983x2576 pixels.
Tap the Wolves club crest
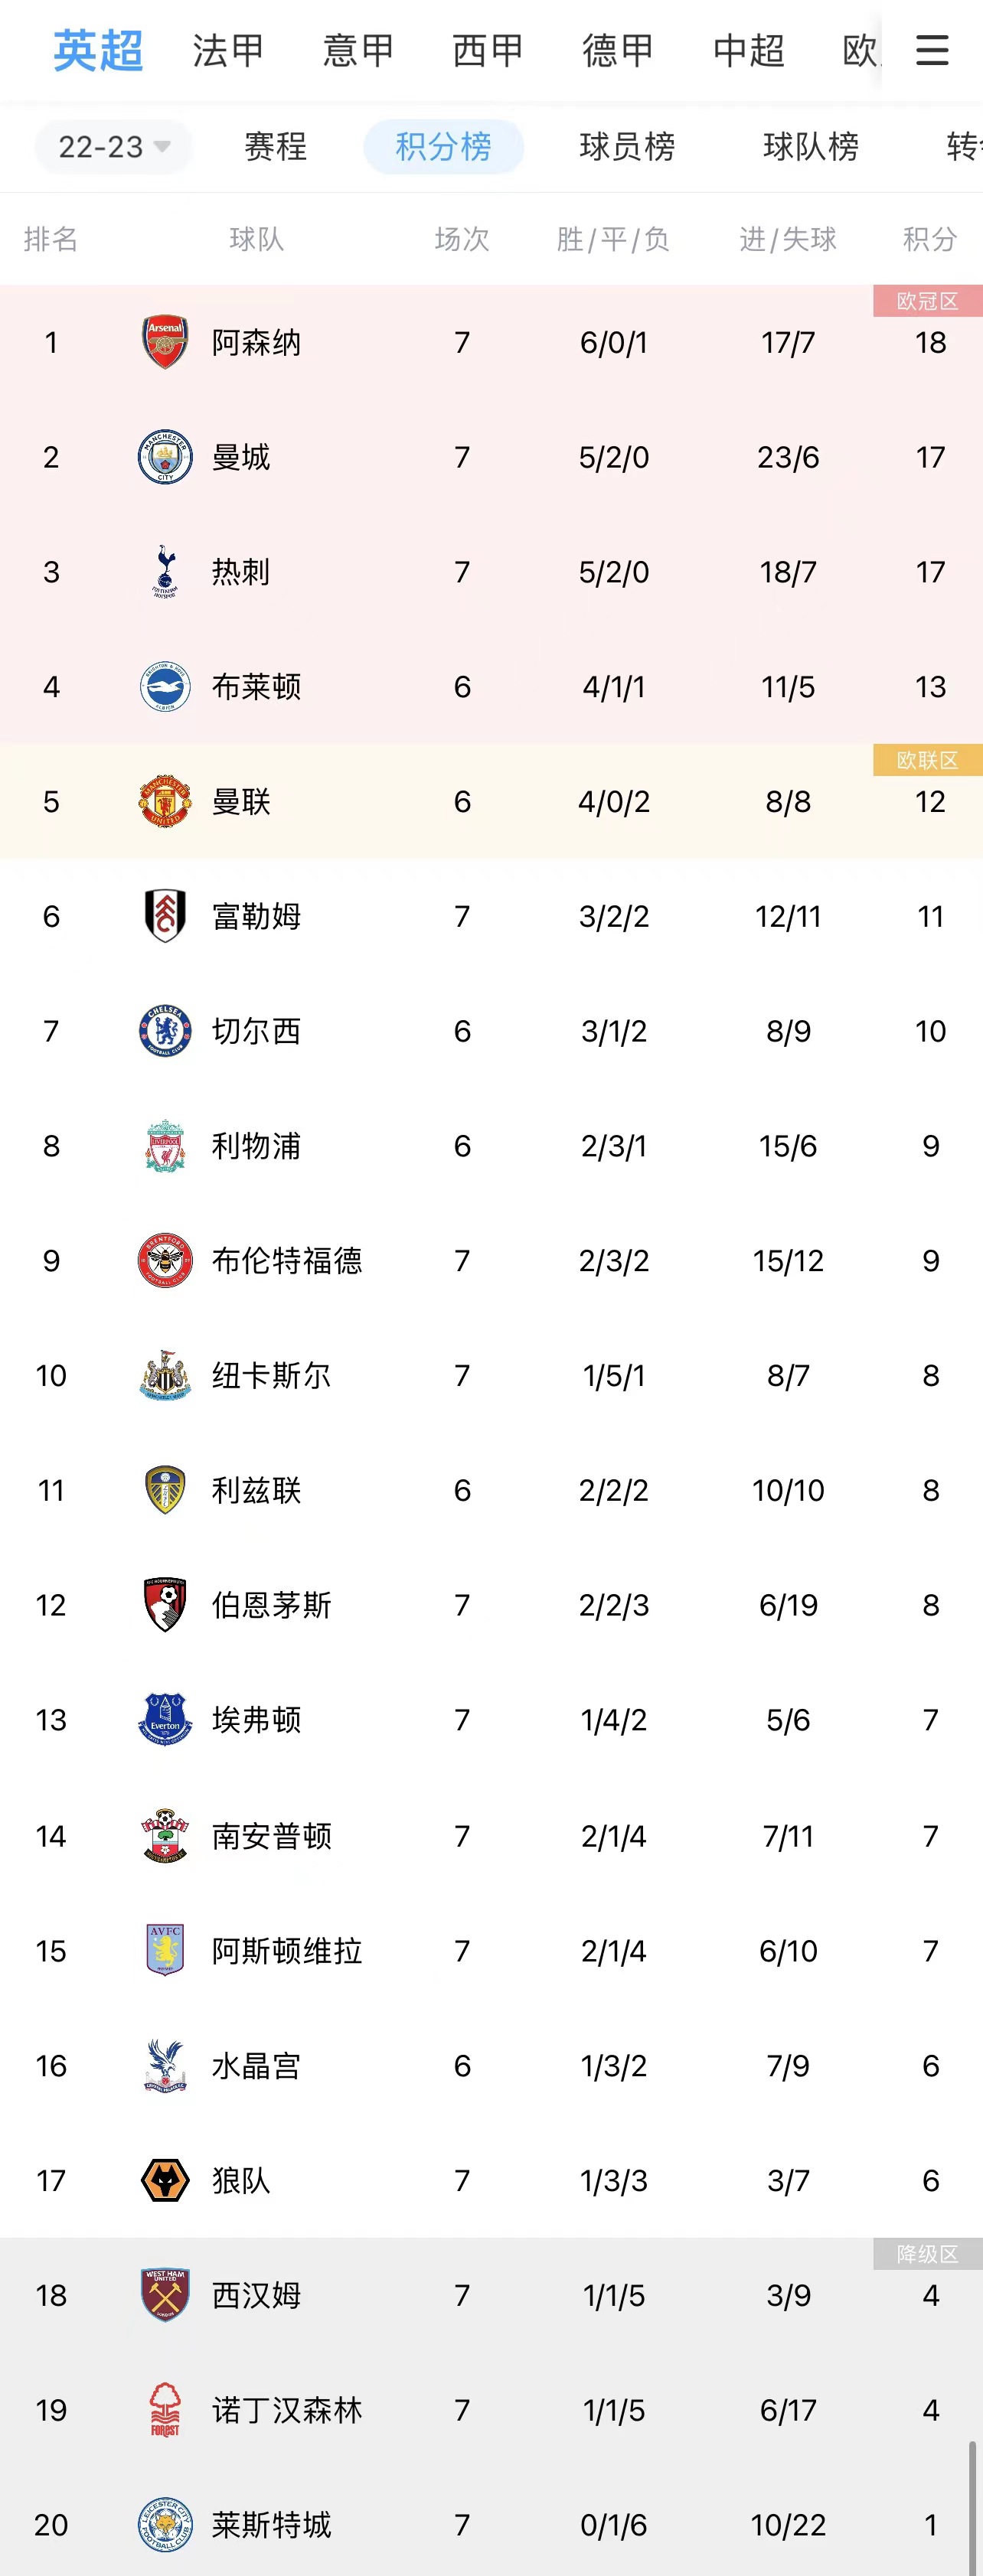[165, 2180]
